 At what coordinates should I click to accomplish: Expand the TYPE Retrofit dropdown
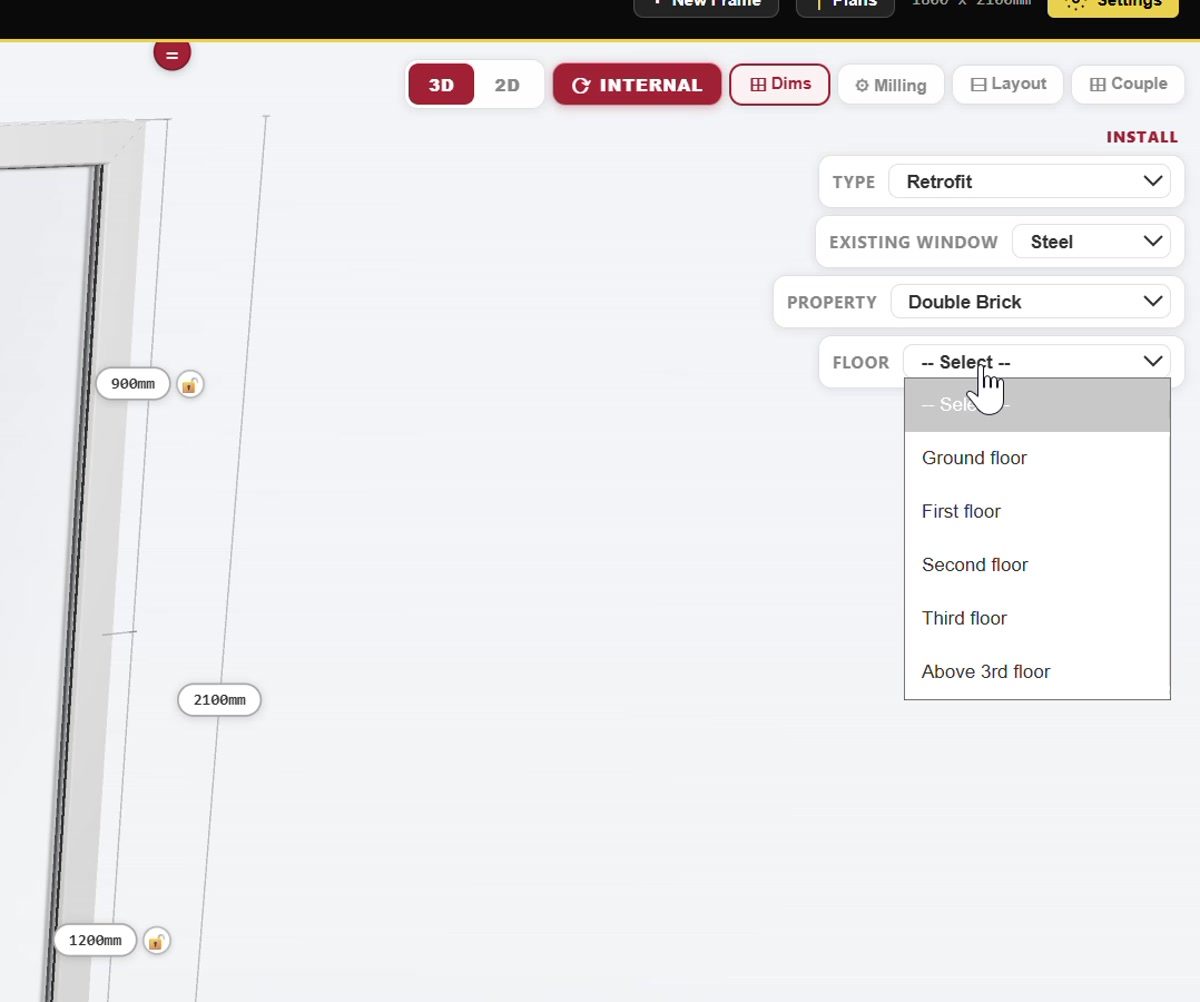tap(1029, 182)
